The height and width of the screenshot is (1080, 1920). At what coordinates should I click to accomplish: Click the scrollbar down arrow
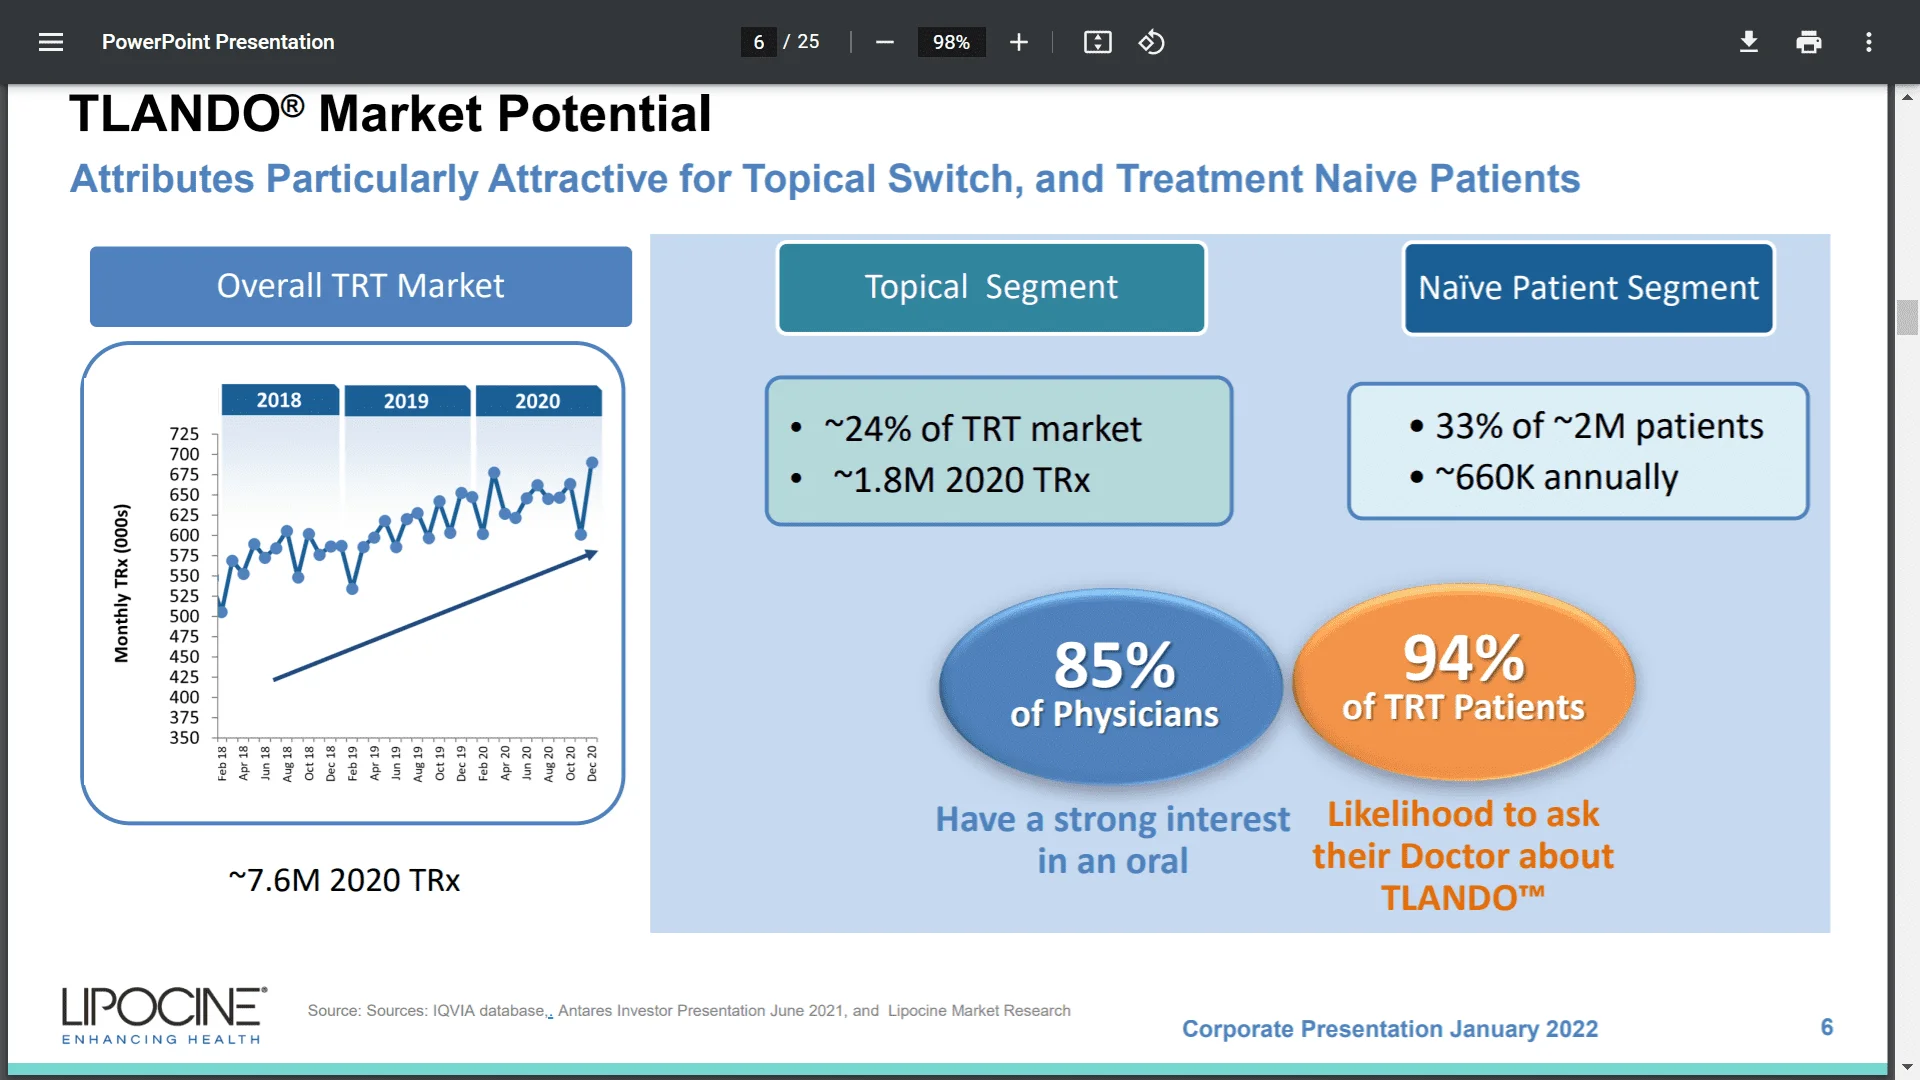pos(1908,1065)
